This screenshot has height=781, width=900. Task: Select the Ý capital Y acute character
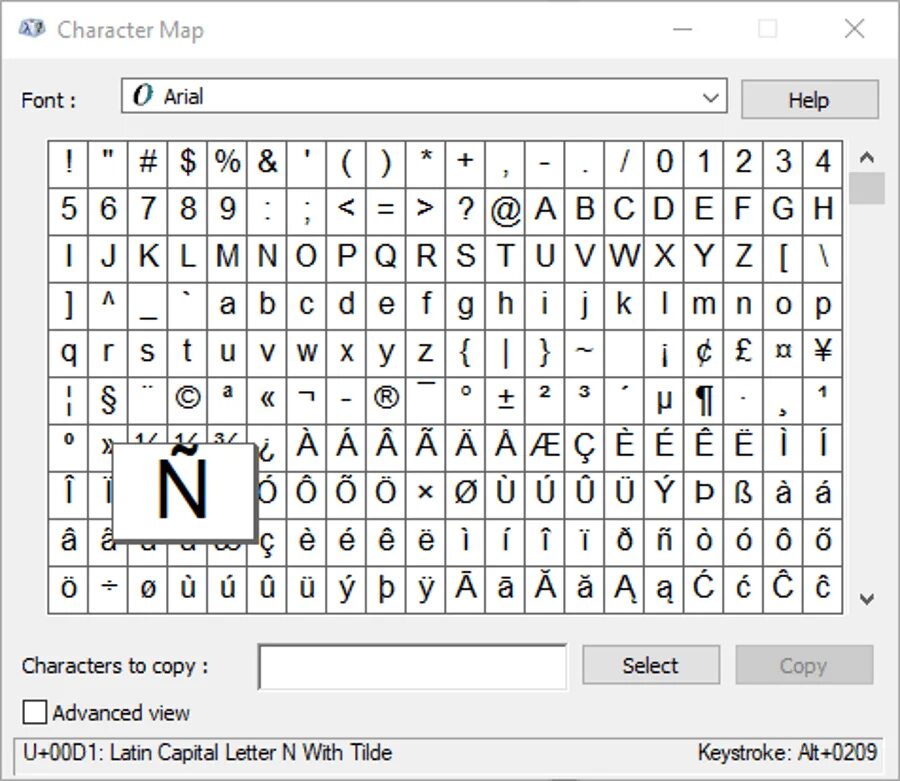tap(664, 493)
